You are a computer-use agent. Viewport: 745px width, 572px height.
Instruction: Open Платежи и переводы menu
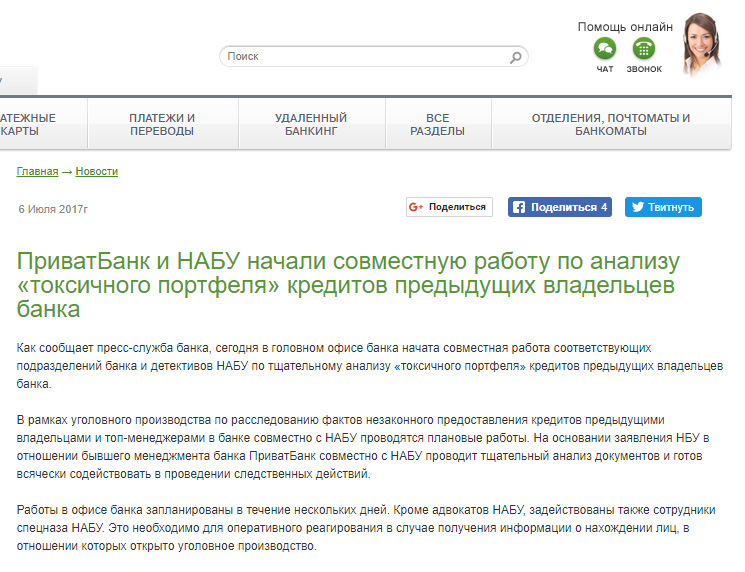point(162,124)
